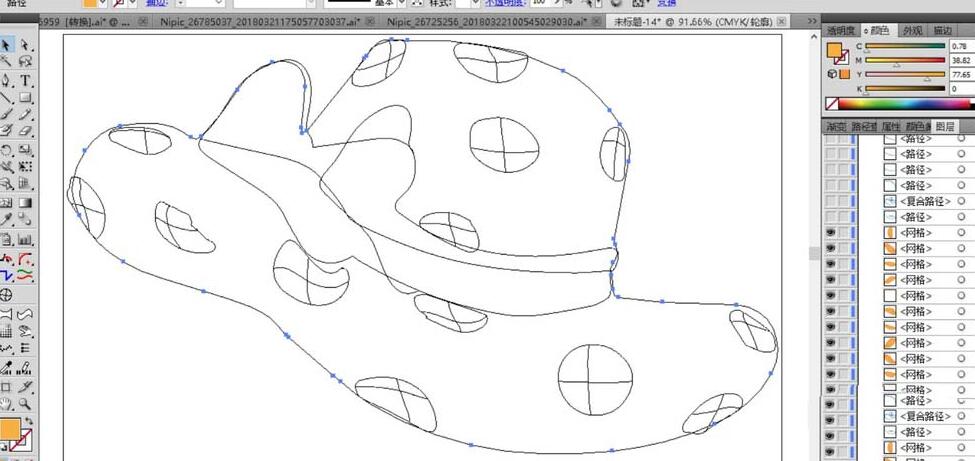Image resolution: width=975 pixels, height=461 pixels.
Task: Open the 渐变 panel tab
Action: [x=836, y=126]
